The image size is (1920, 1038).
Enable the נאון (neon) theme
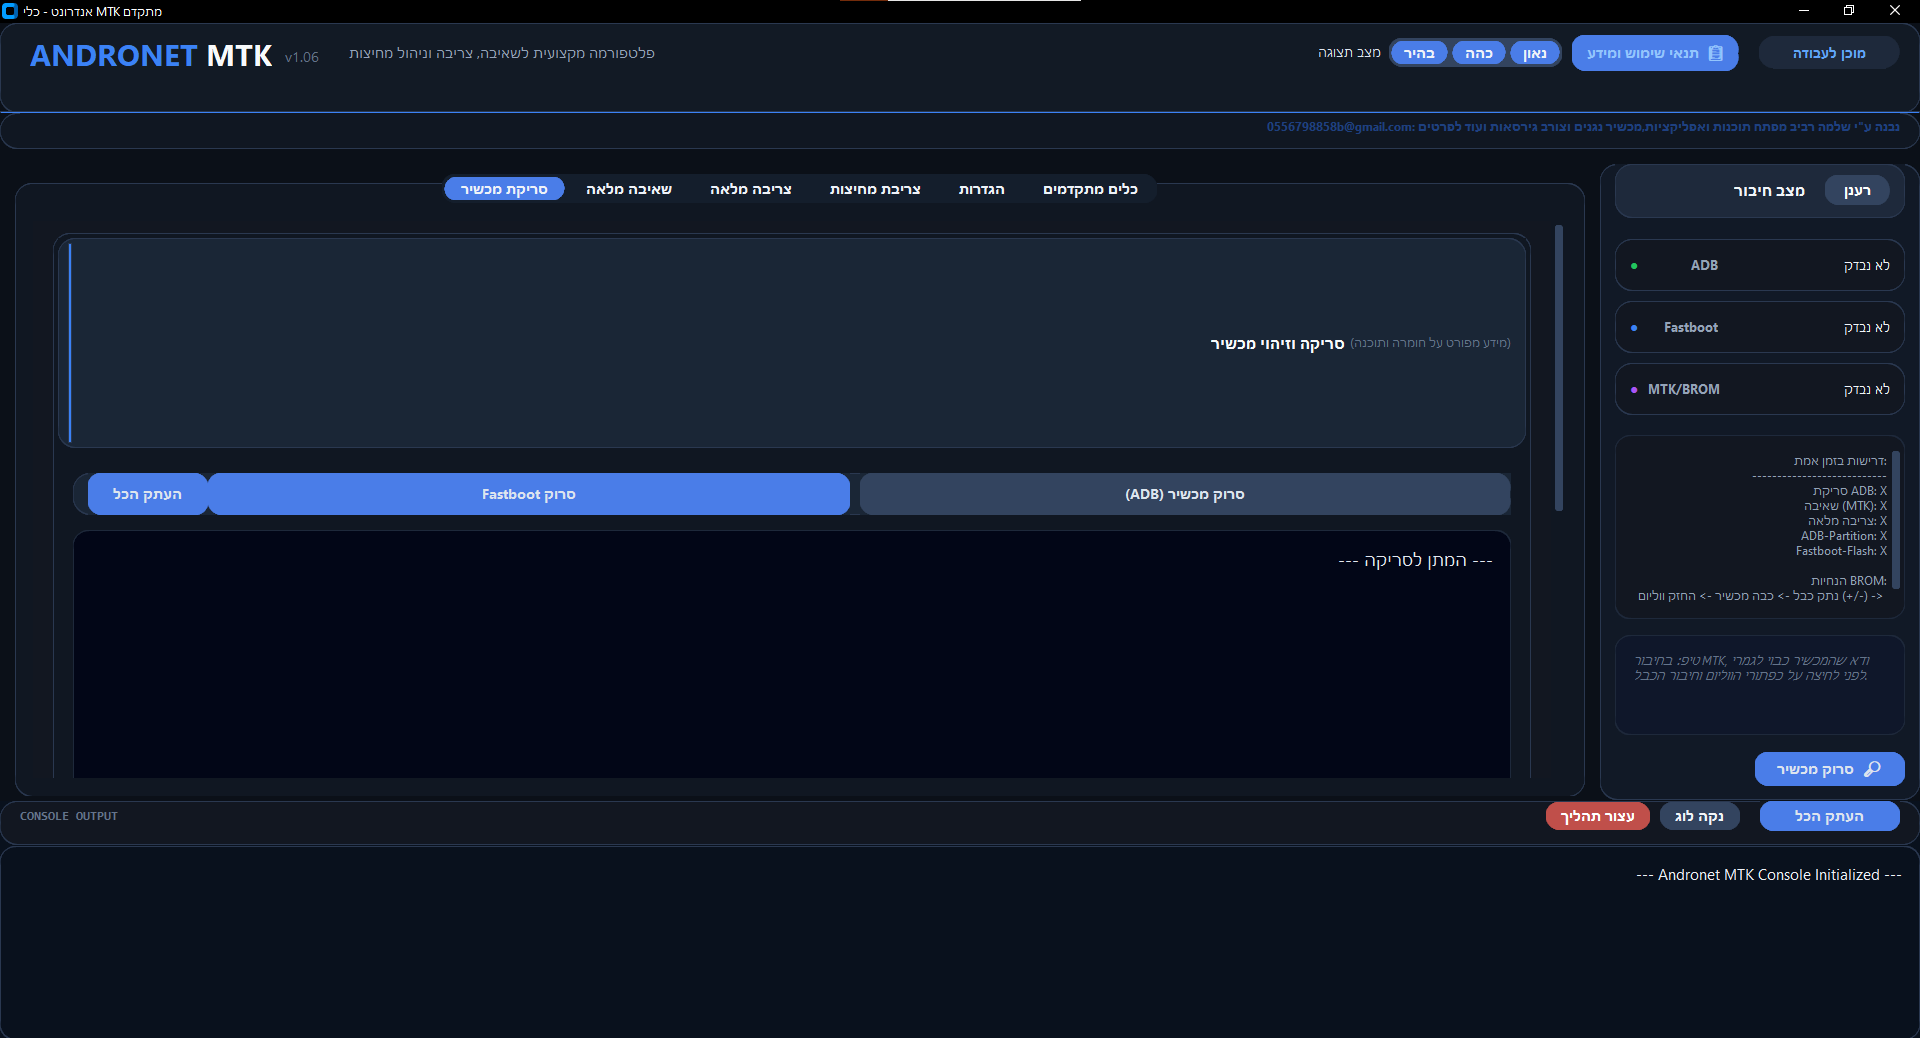[x=1534, y=54]
